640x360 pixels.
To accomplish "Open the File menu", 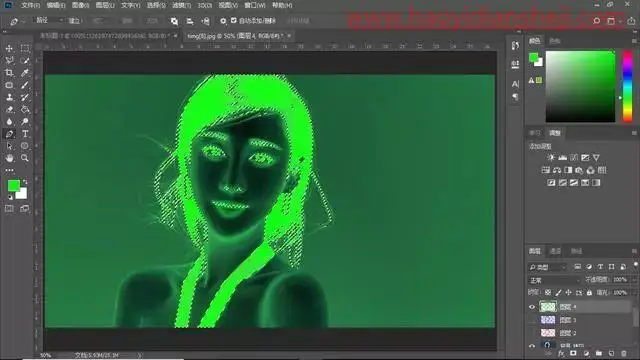I will tap(31, 5).
